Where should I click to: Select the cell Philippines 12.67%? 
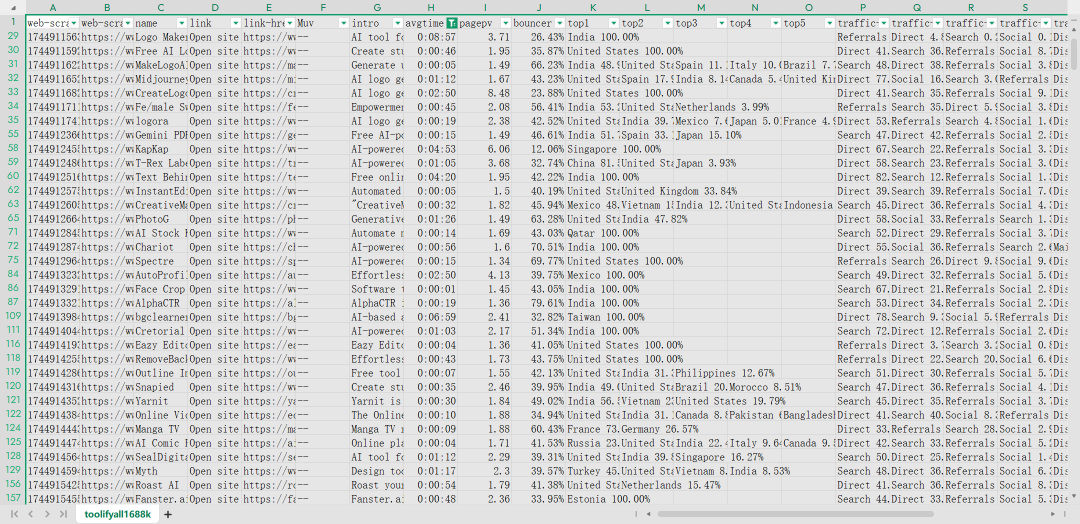[700, 373]
